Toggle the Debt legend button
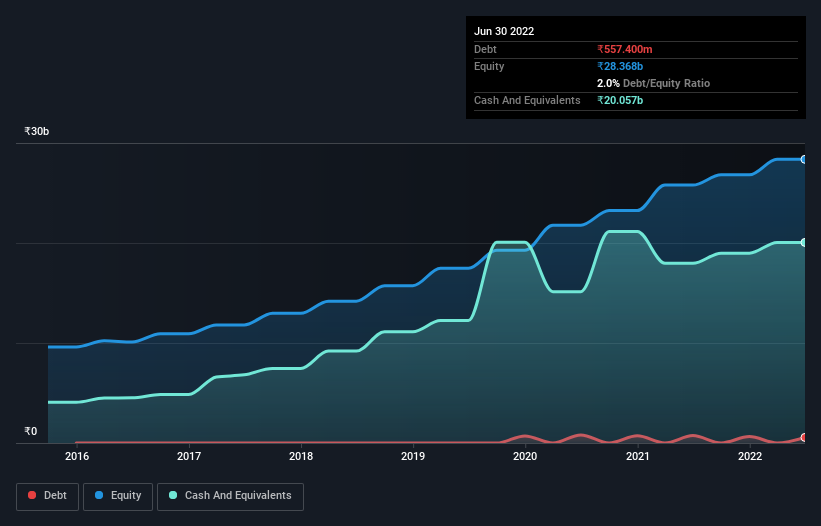821x526 pixels. 48,496
